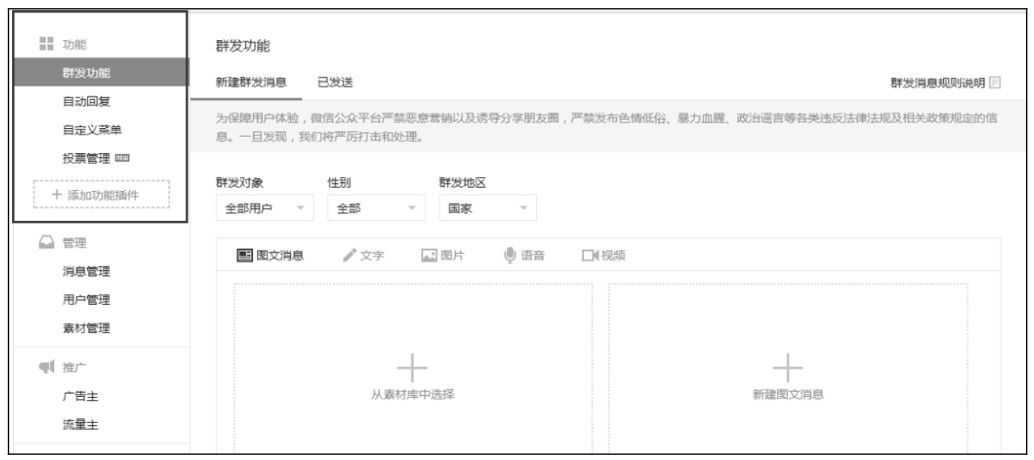The width and height of the screenshot is (1034, 460).
Task: Open 素材管理 in the sidebar
Action: point(86,328)
